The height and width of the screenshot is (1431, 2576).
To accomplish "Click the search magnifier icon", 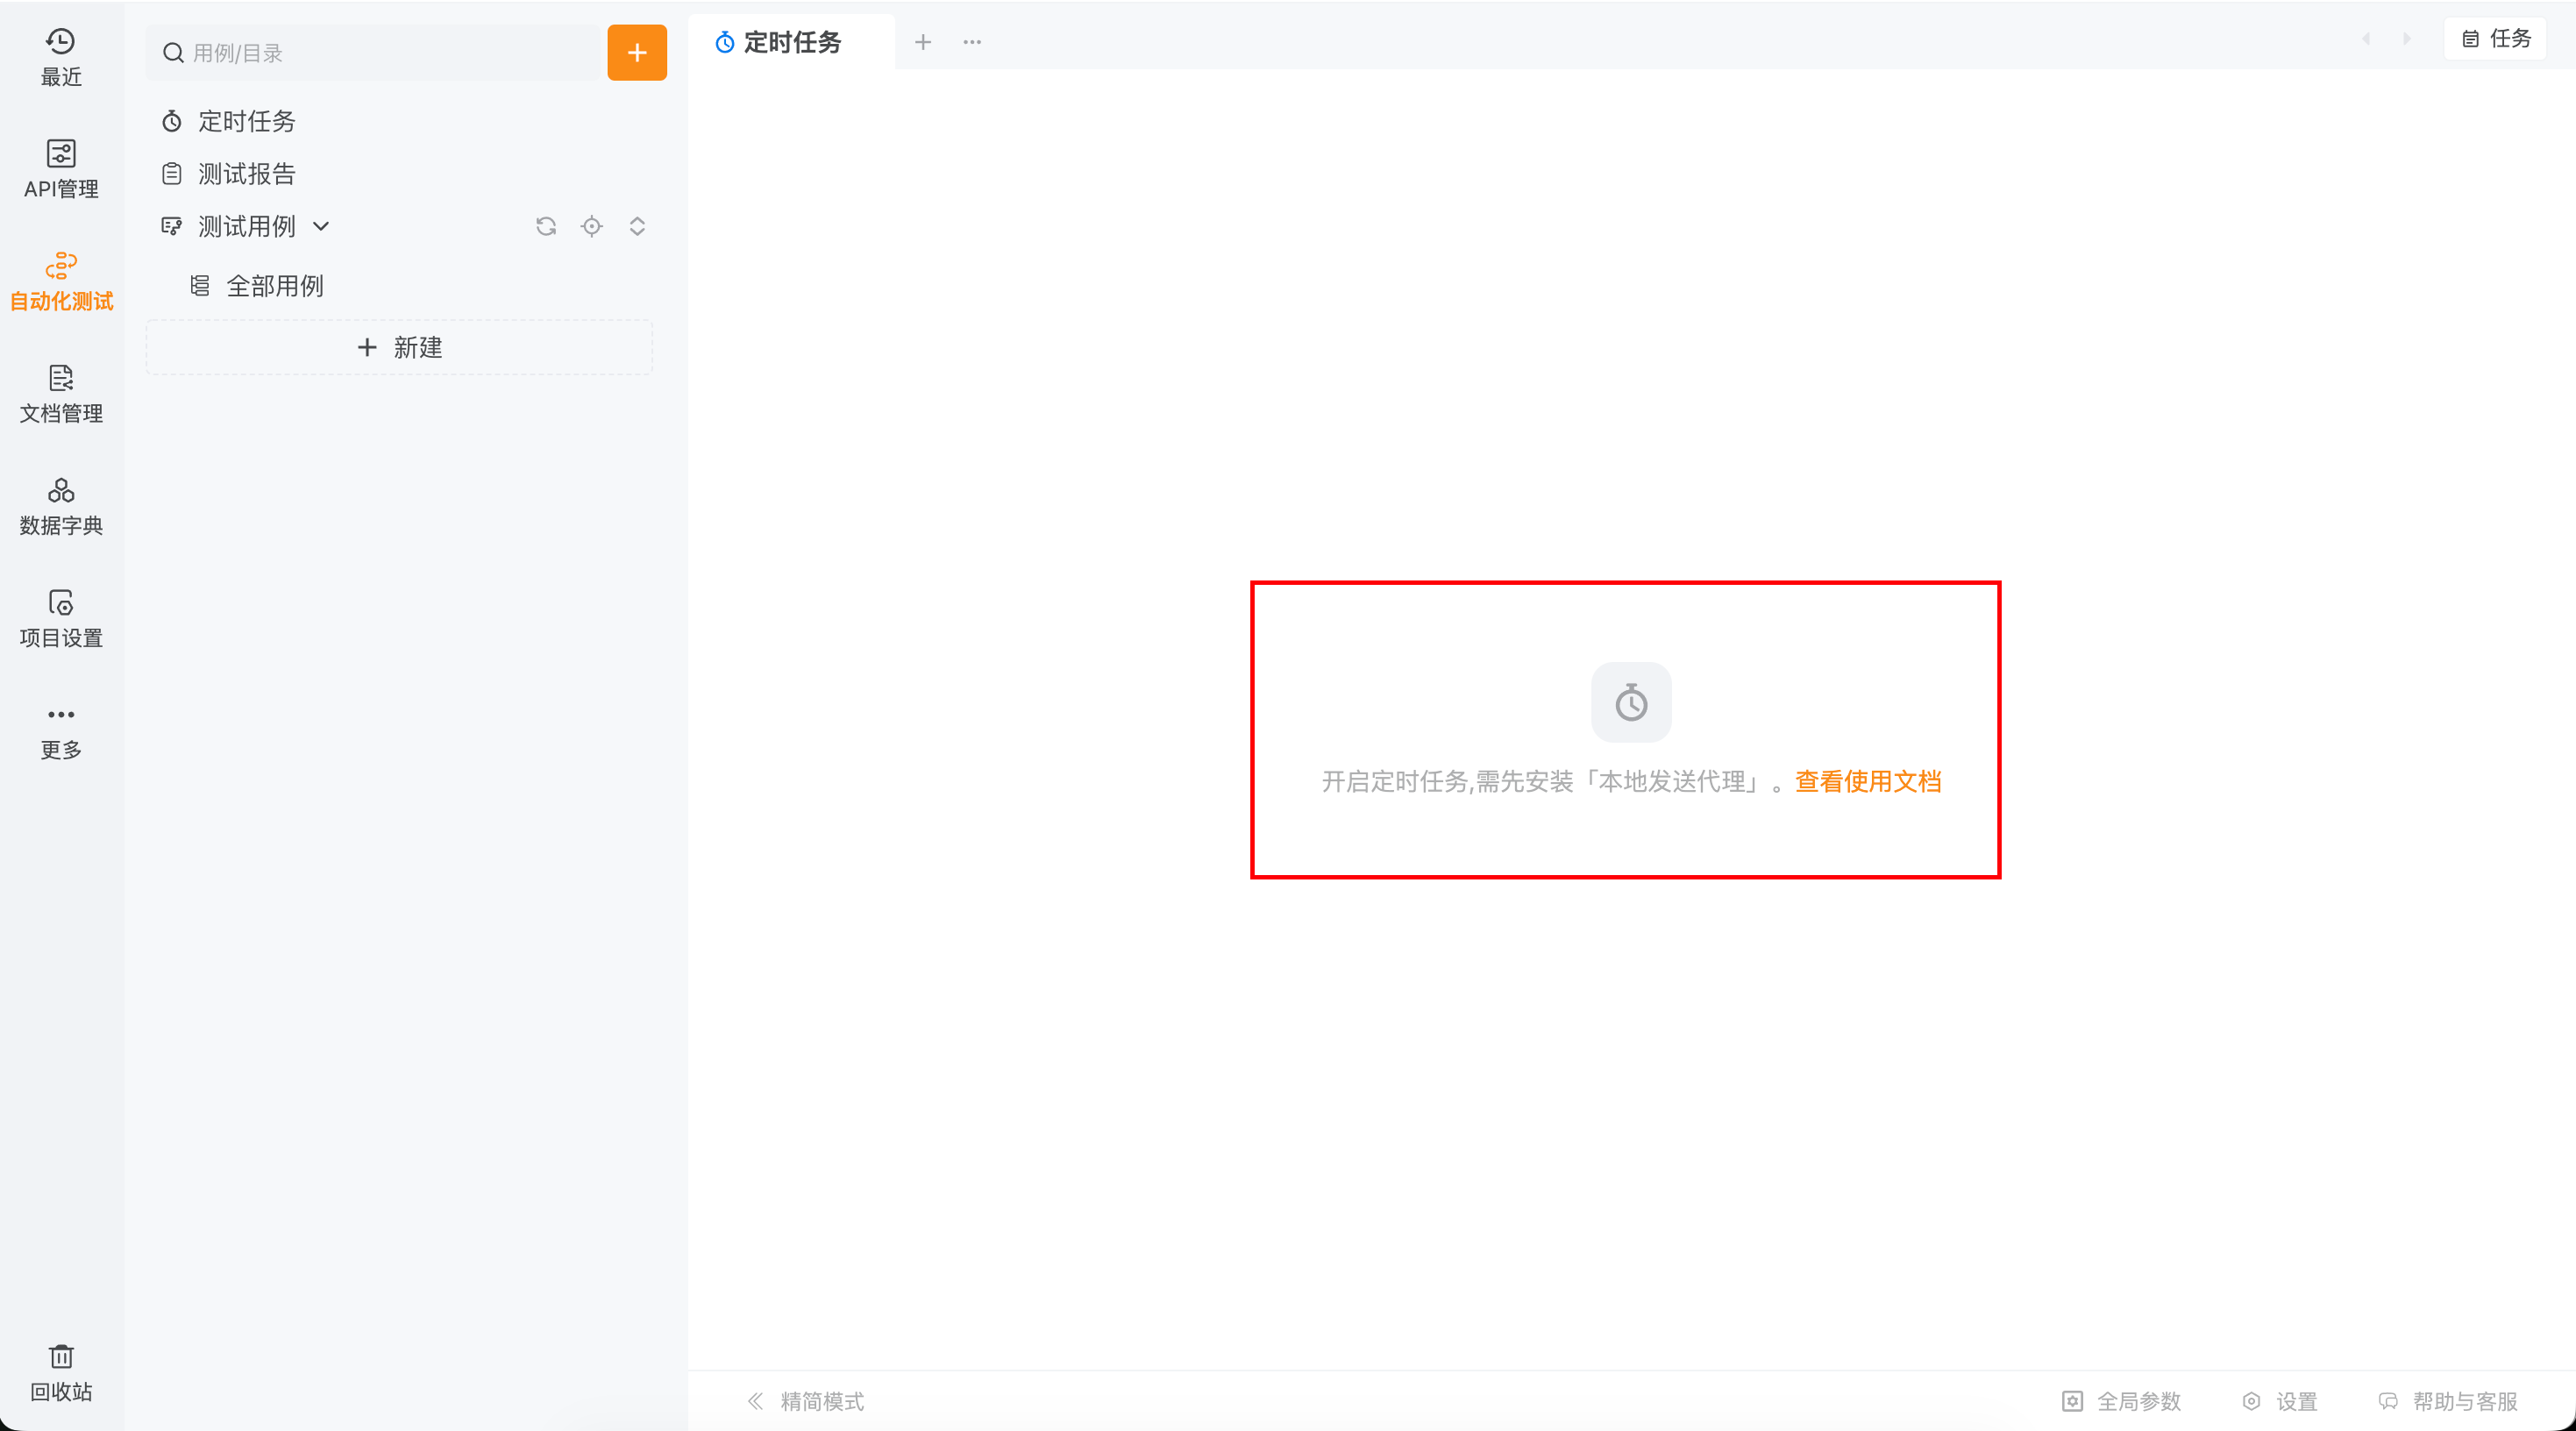I will tap(173, 52).
